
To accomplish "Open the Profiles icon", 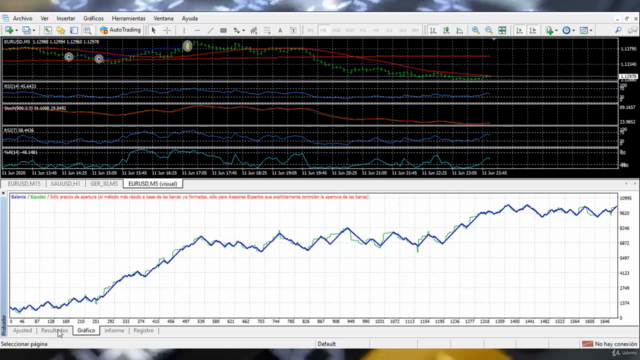I will 26,30.
